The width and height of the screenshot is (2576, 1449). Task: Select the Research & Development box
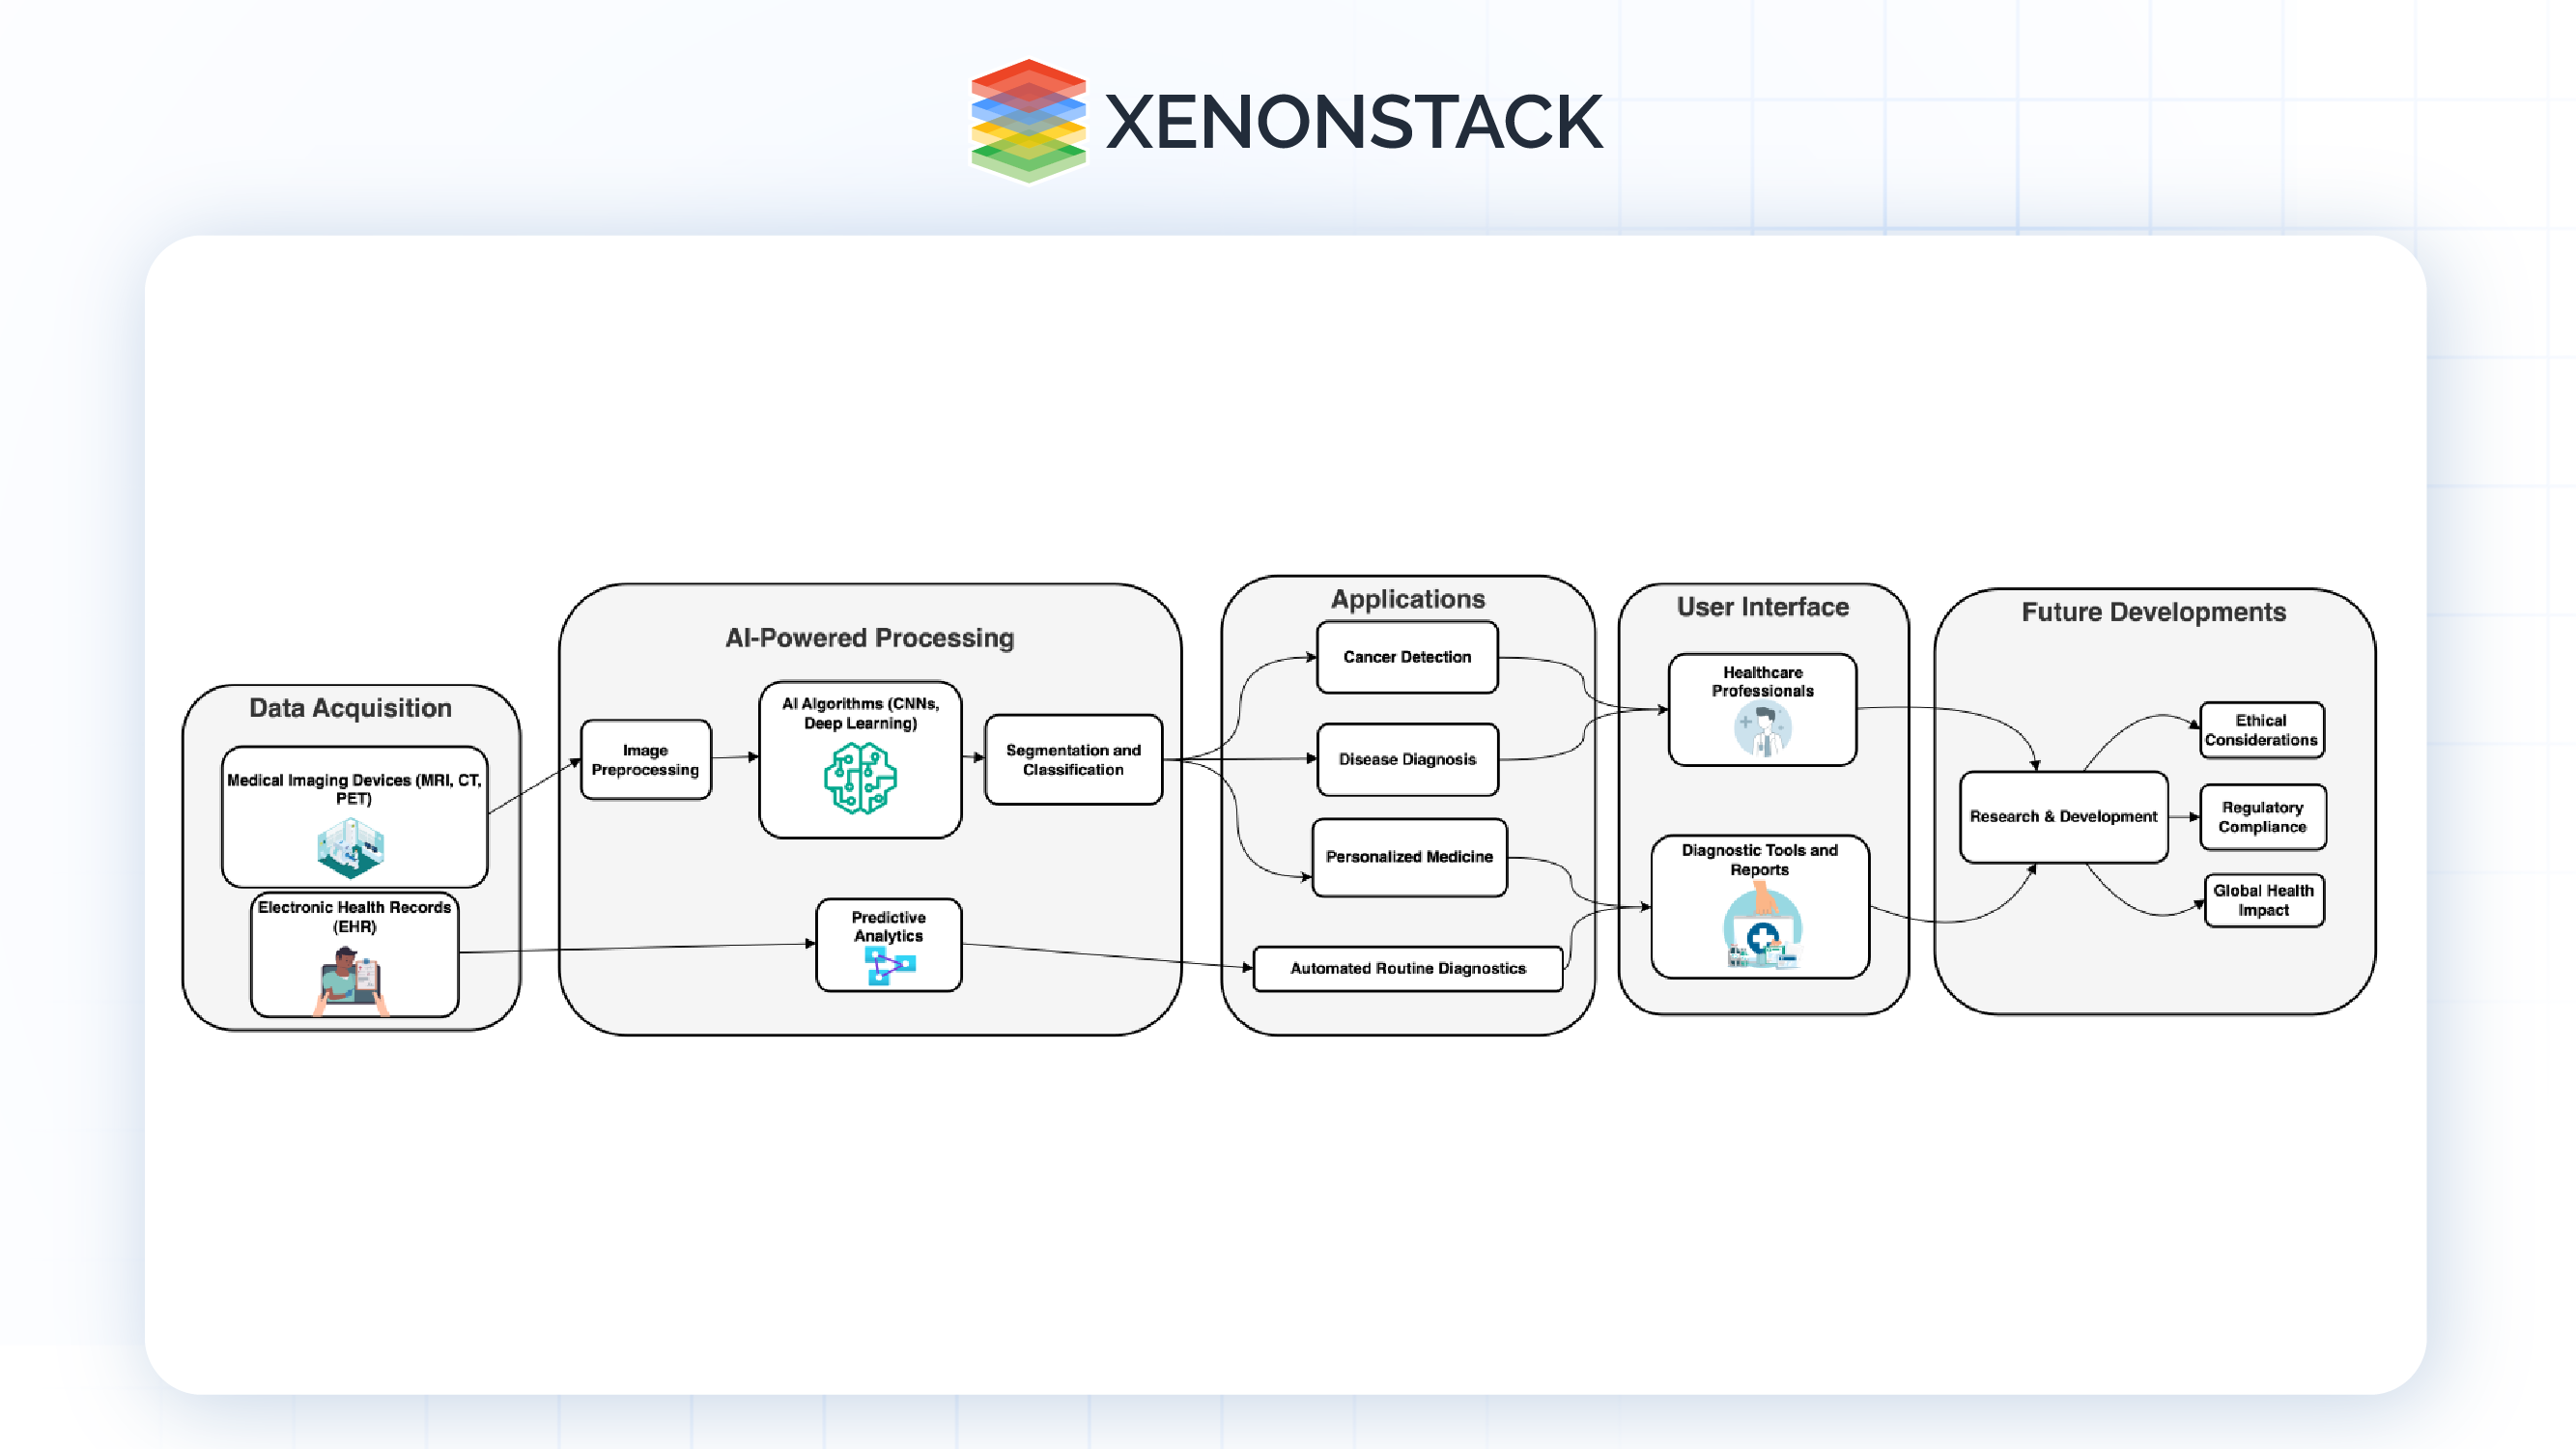[x=2063, y=817]
